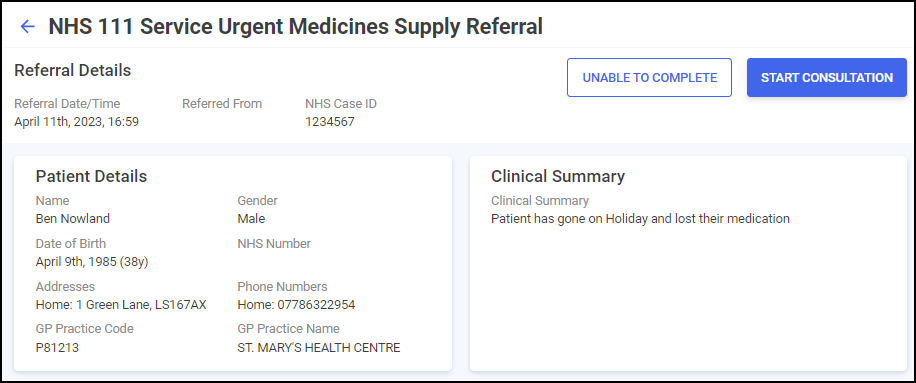Click the back arrow icon
The height and width of the screenshot is (383, 916).
[27, 26]
